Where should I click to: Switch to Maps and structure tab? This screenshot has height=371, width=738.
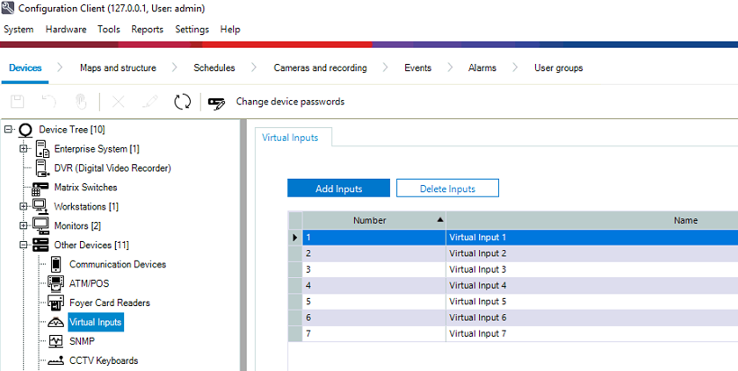(x=118, y=68)
